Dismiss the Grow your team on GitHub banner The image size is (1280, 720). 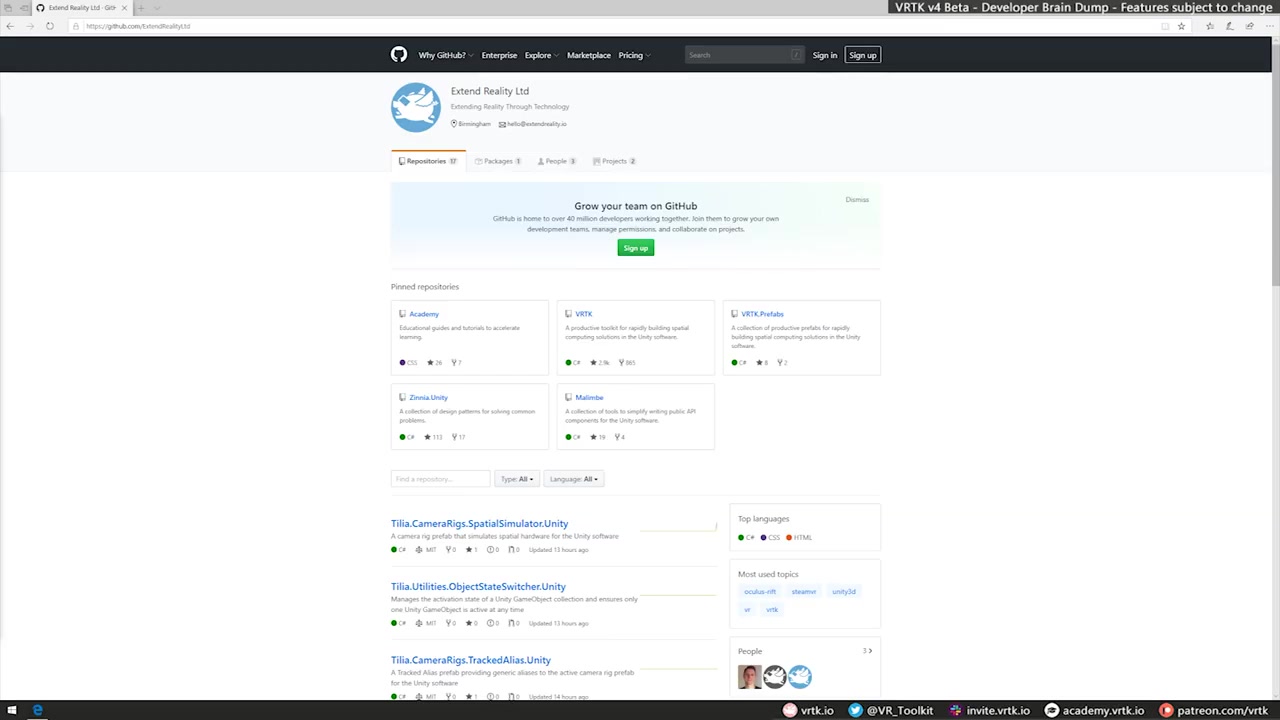[856, 199]
